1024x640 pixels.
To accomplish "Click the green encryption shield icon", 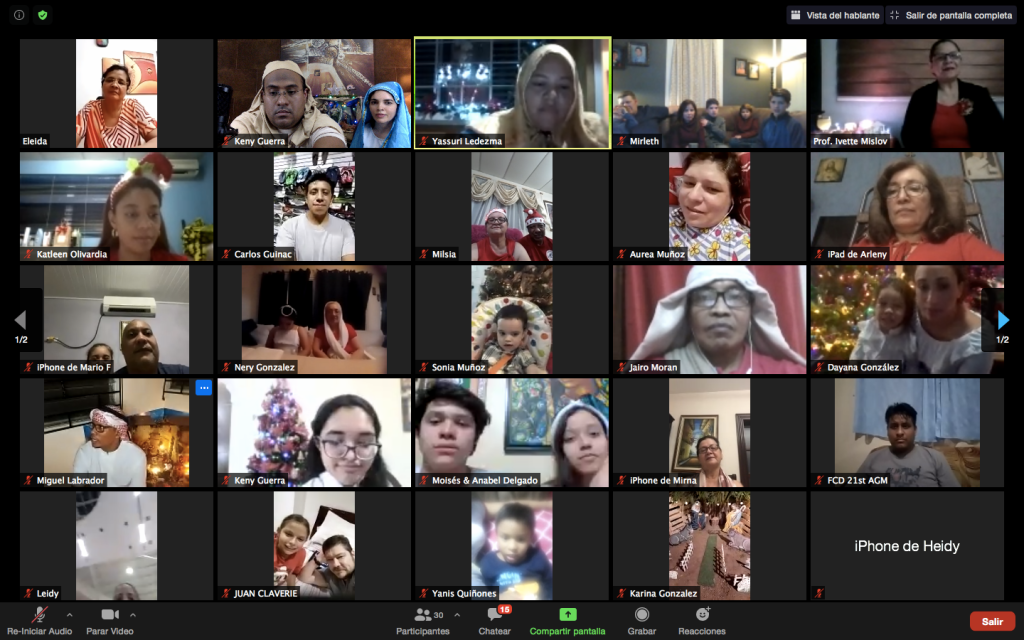I will pos(42,15).
